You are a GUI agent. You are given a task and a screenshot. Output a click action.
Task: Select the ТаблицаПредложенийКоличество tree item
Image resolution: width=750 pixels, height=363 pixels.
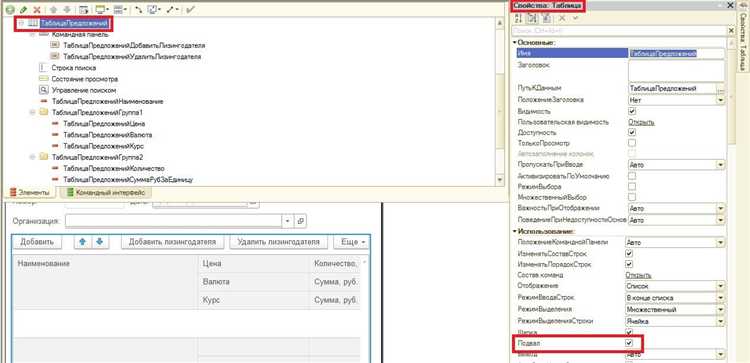pyautogui.click(x=114, y=168)
